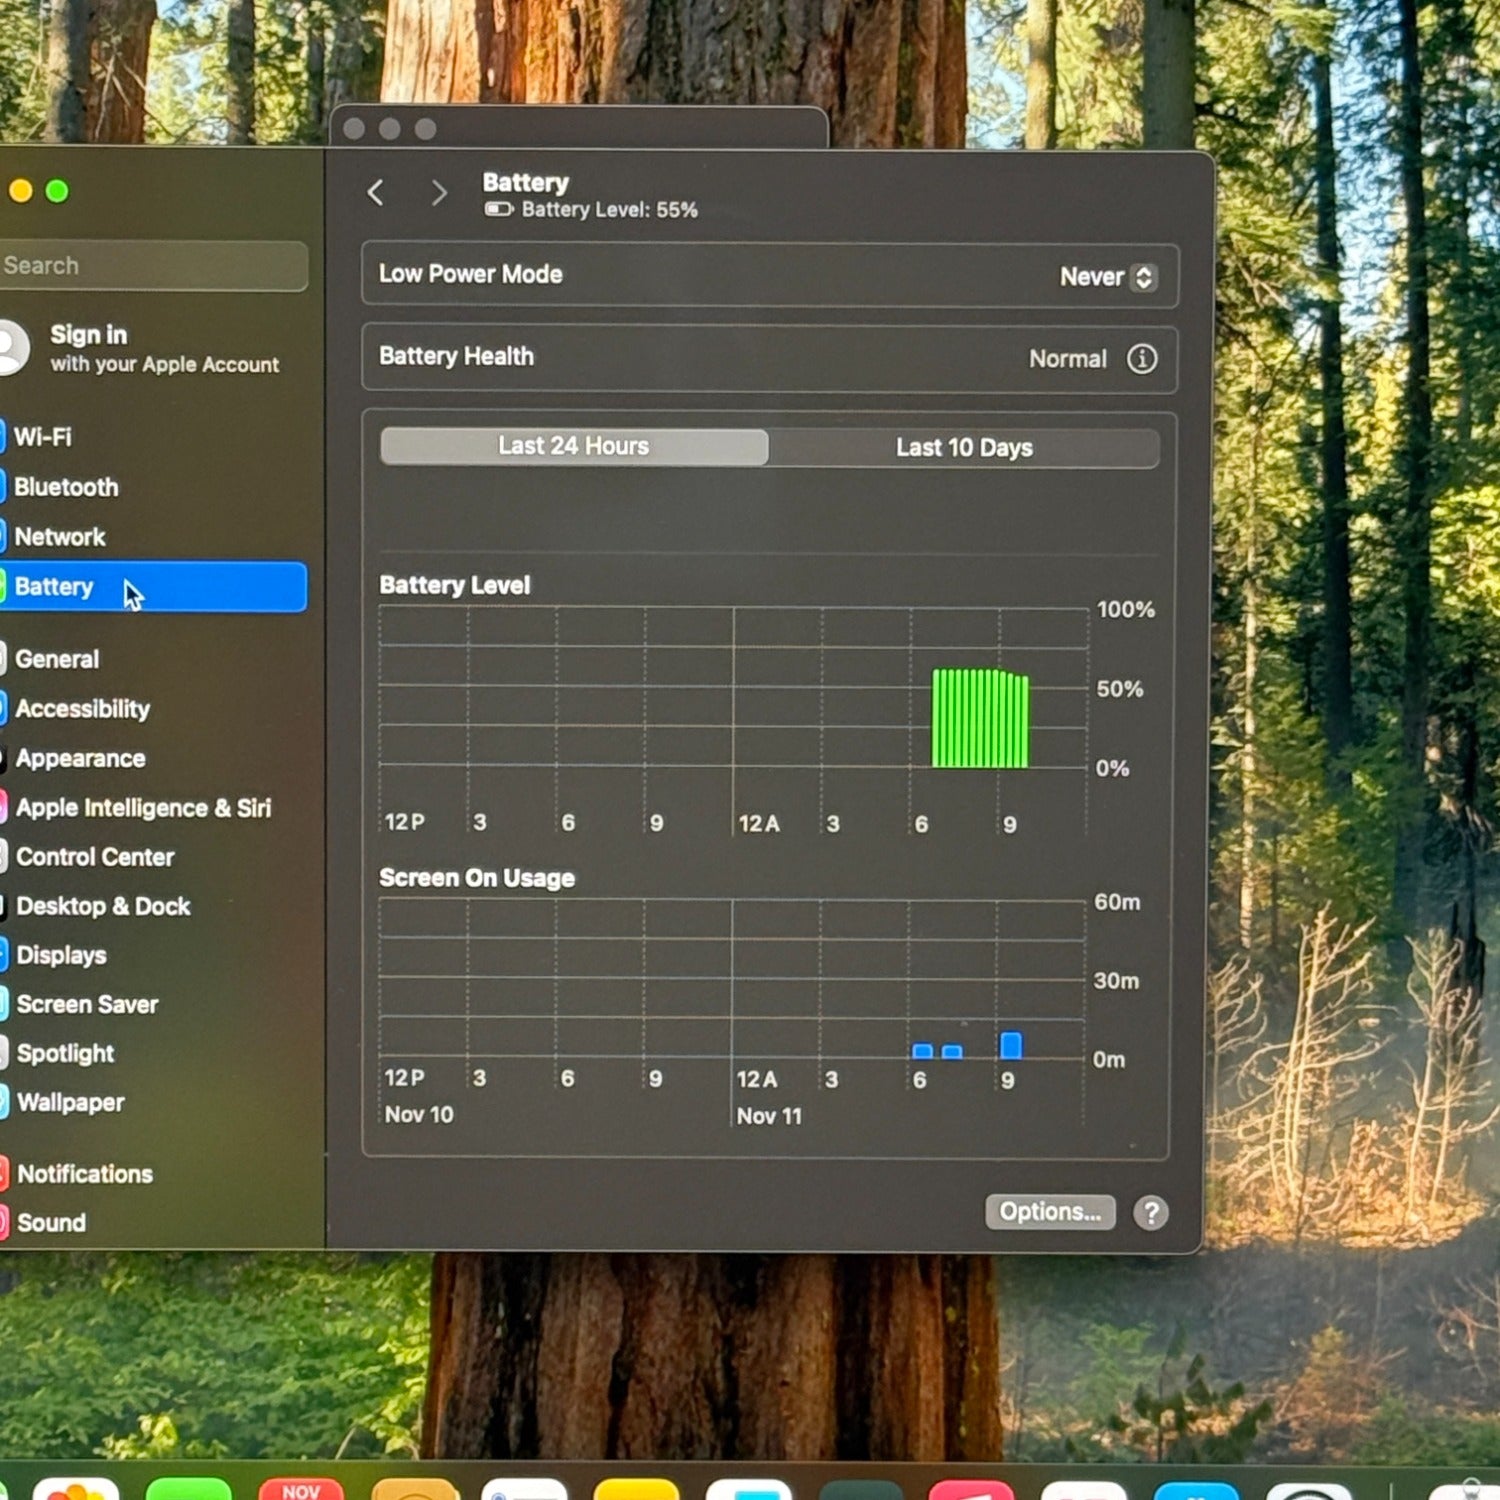Open the Low Power Mode dropdown
Image resolution: width=1500 pixels, height=1500 pixels.
pyautogui.click(x=1107, y=277)
